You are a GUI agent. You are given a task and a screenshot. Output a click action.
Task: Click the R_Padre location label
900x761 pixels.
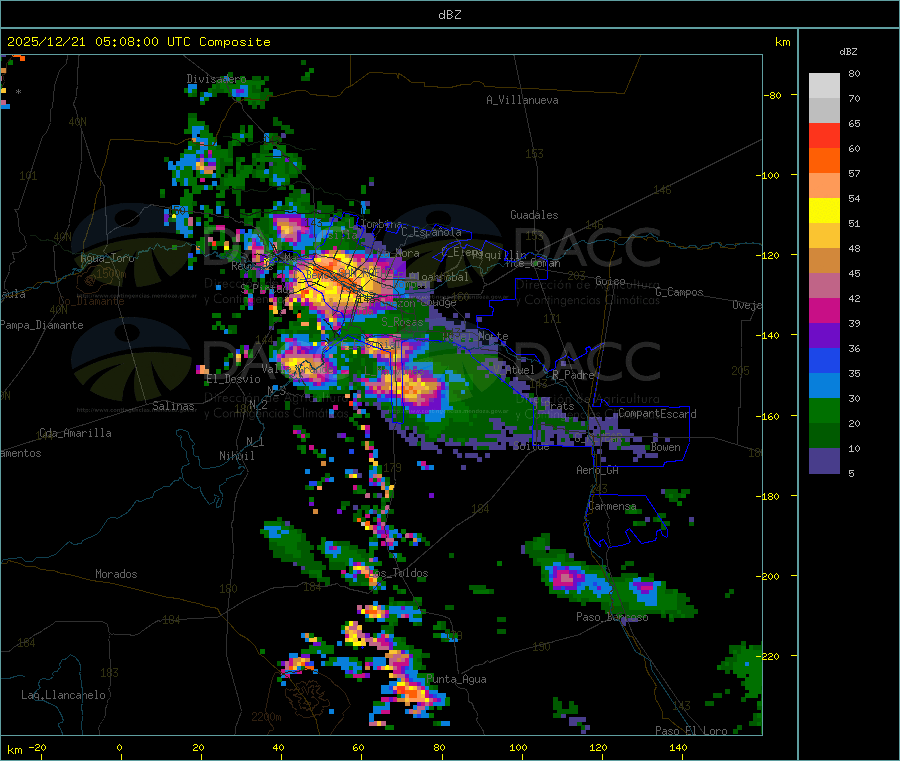pos(573,375)
